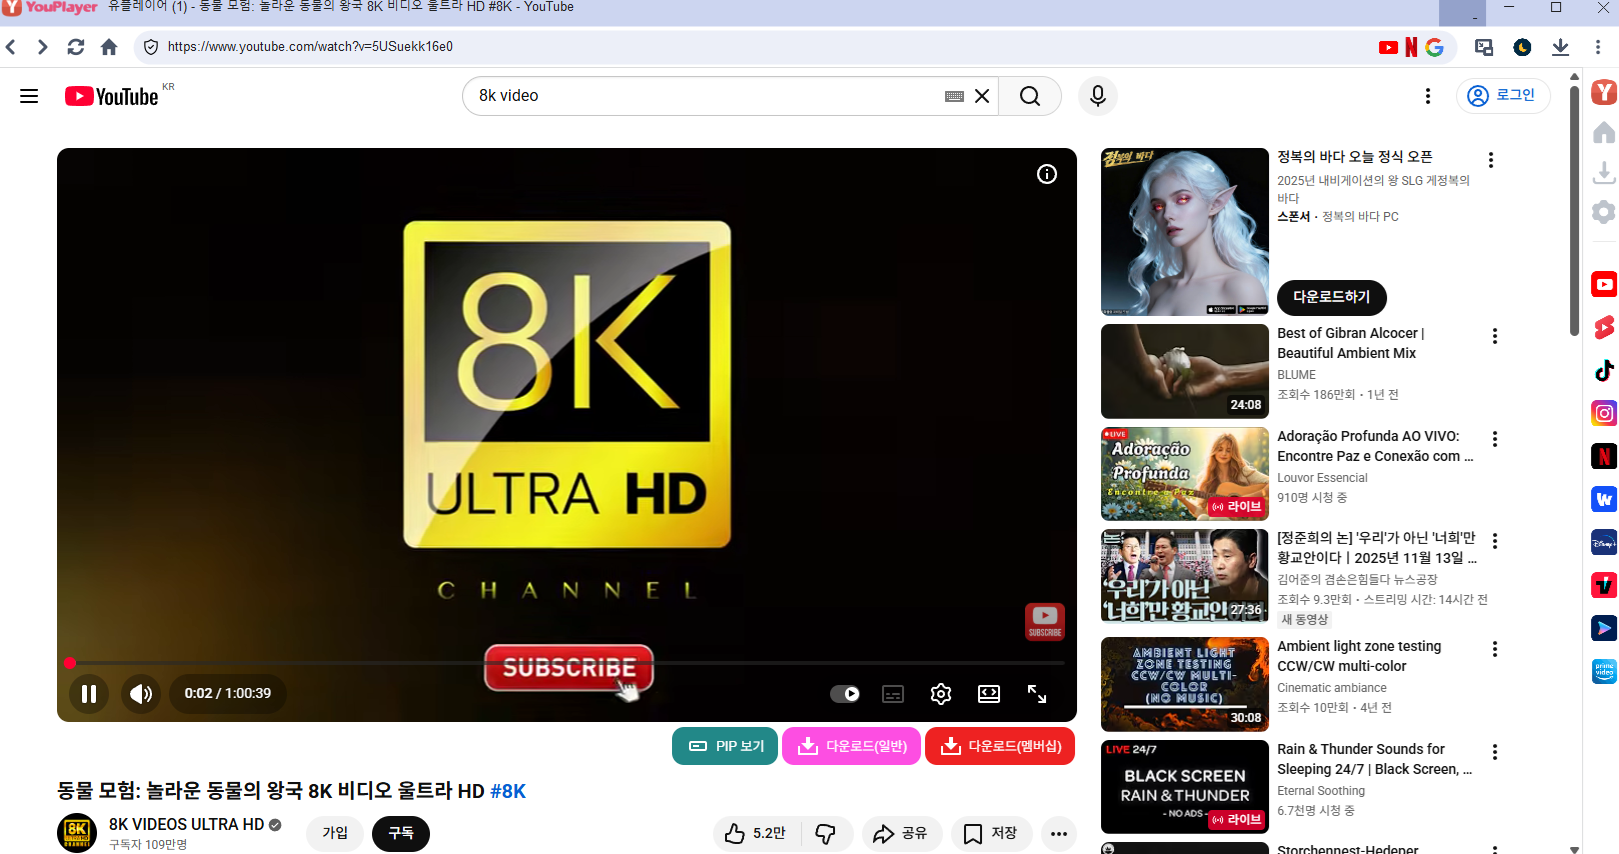Open options menu for 정준희의 논 video

coord(1495,541)
